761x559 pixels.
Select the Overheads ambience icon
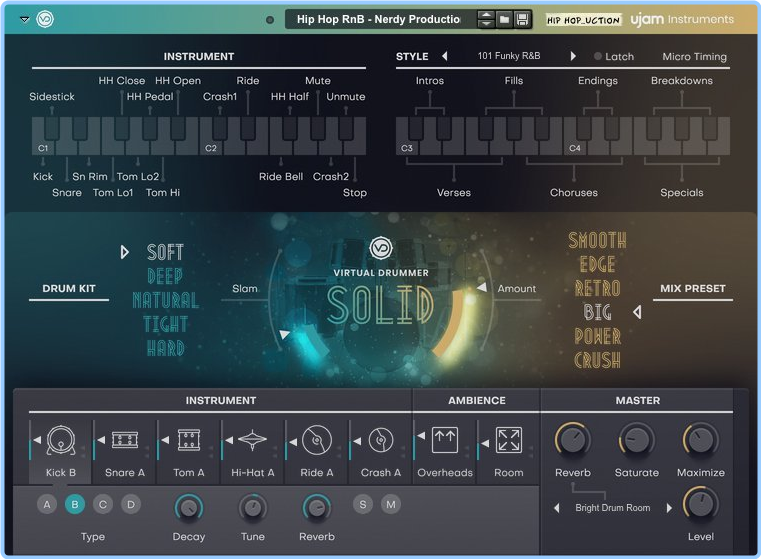(445, 440)
